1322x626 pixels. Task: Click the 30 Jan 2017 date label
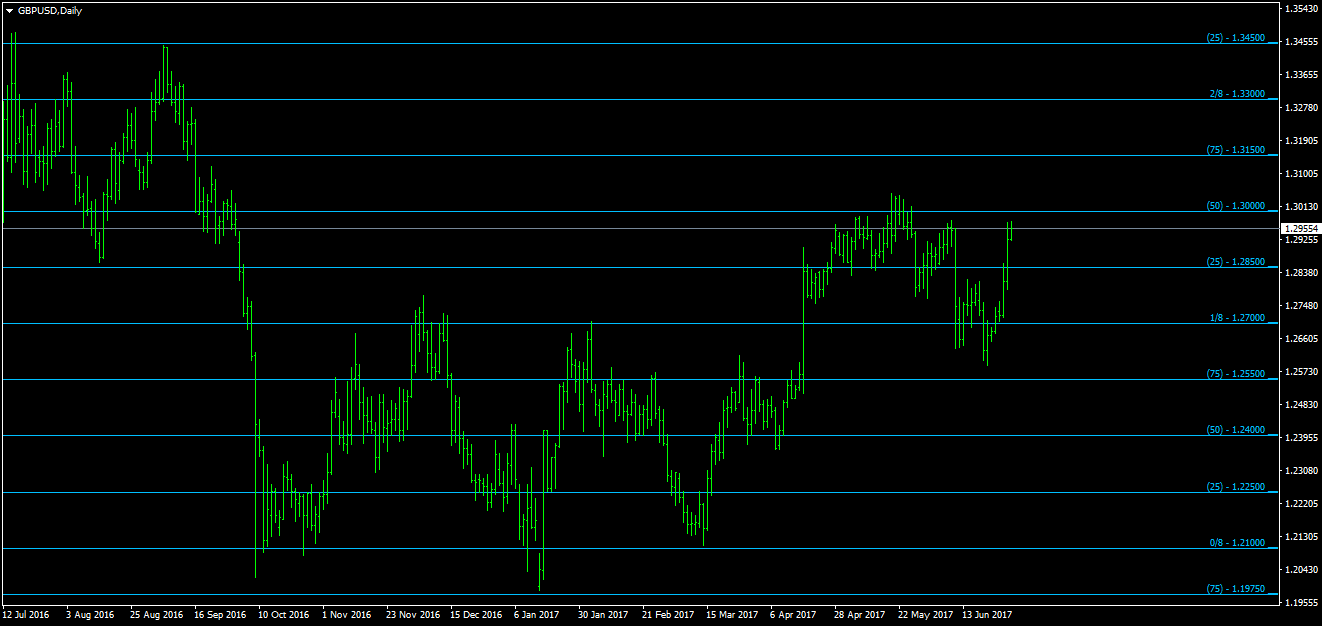[604, 615]
